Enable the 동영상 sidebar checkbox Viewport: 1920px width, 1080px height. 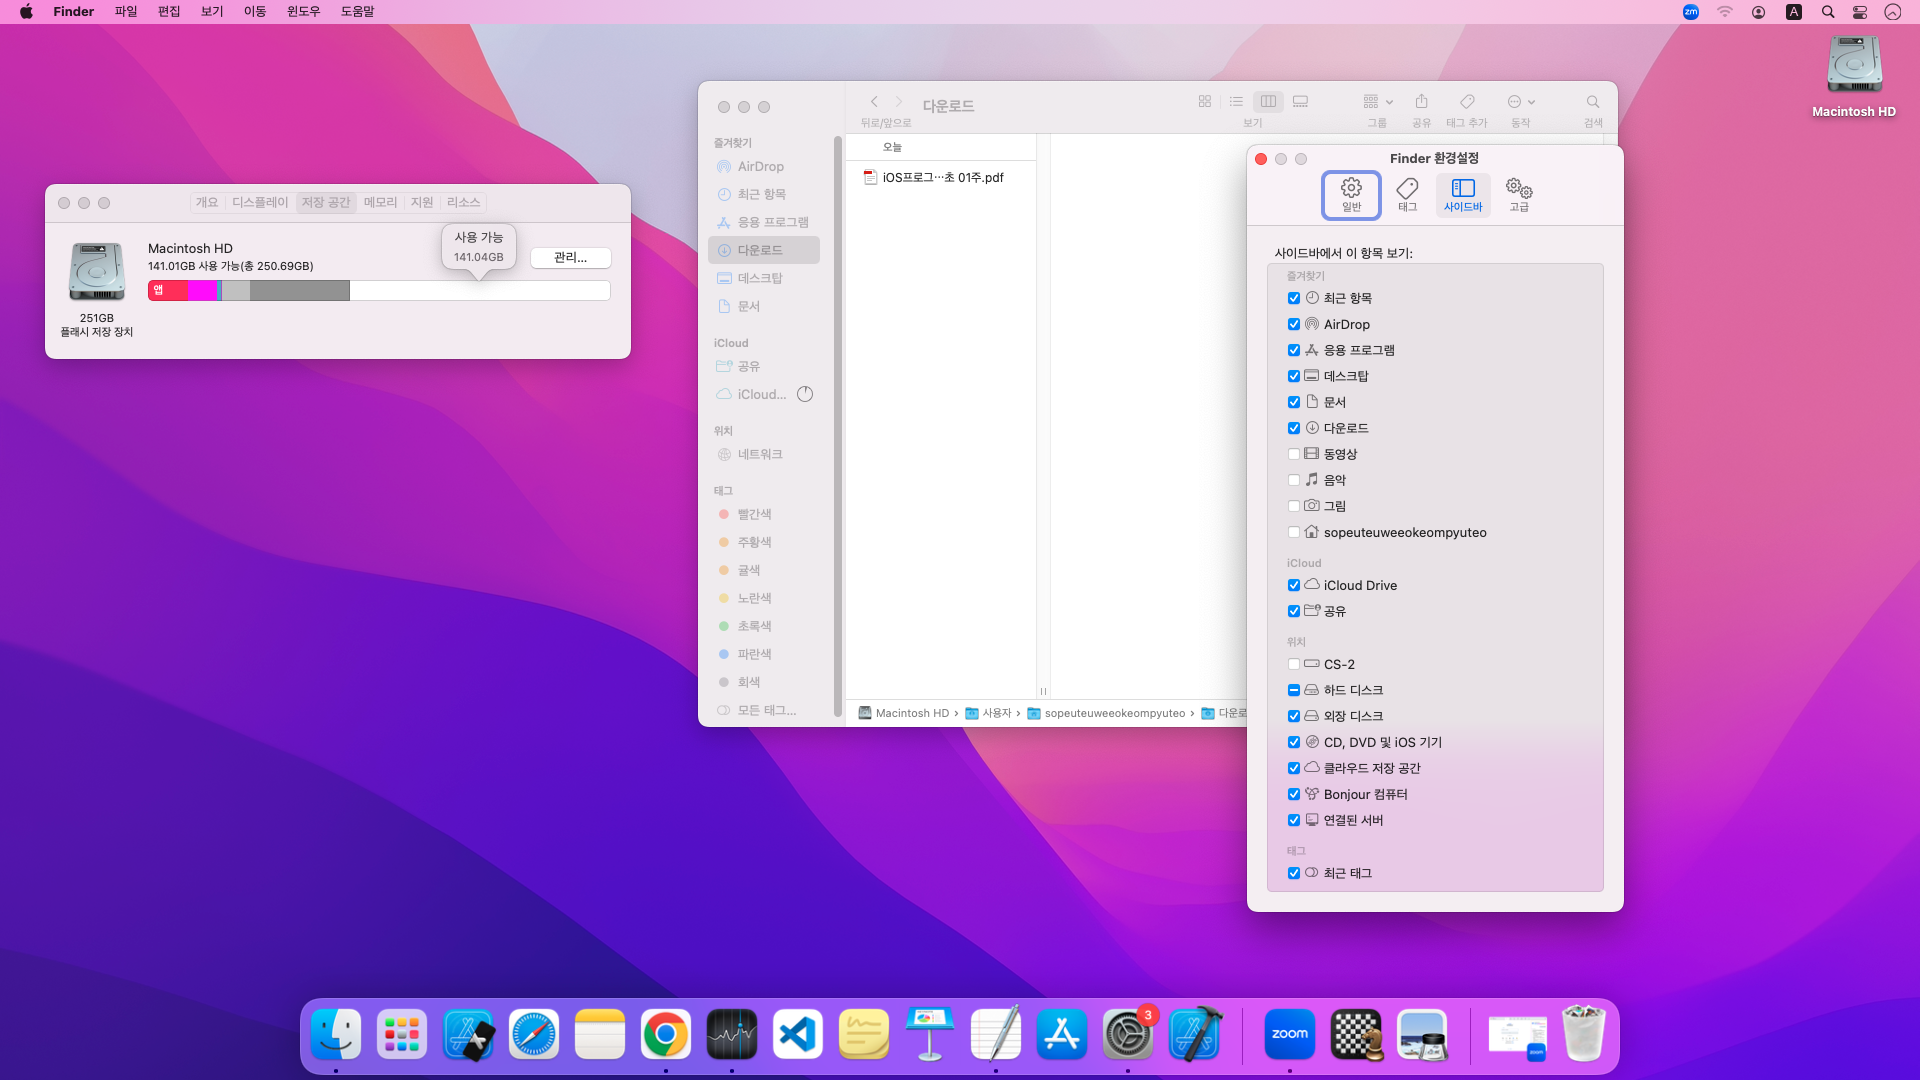1294,454
